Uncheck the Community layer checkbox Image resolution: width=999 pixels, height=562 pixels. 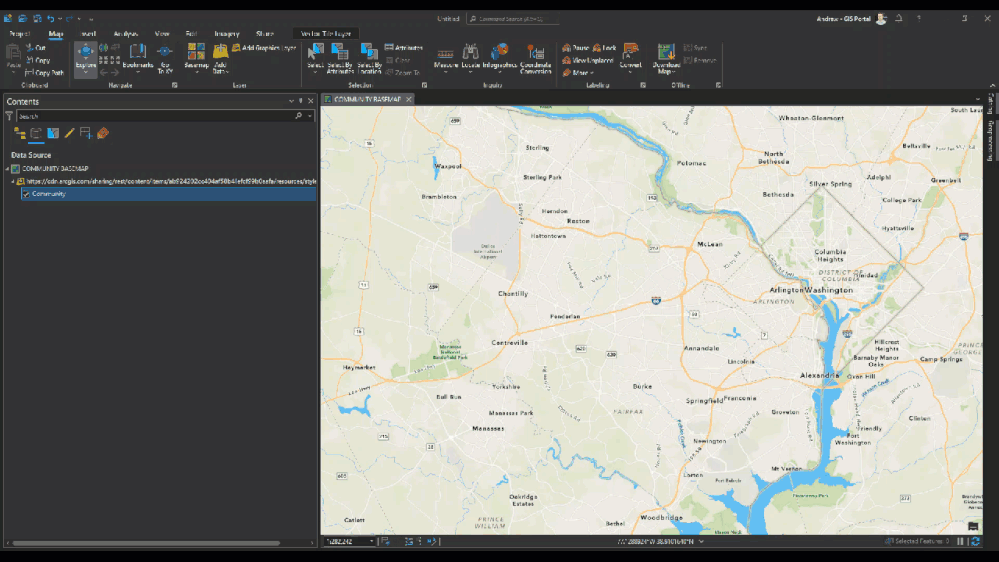(26, 194)
